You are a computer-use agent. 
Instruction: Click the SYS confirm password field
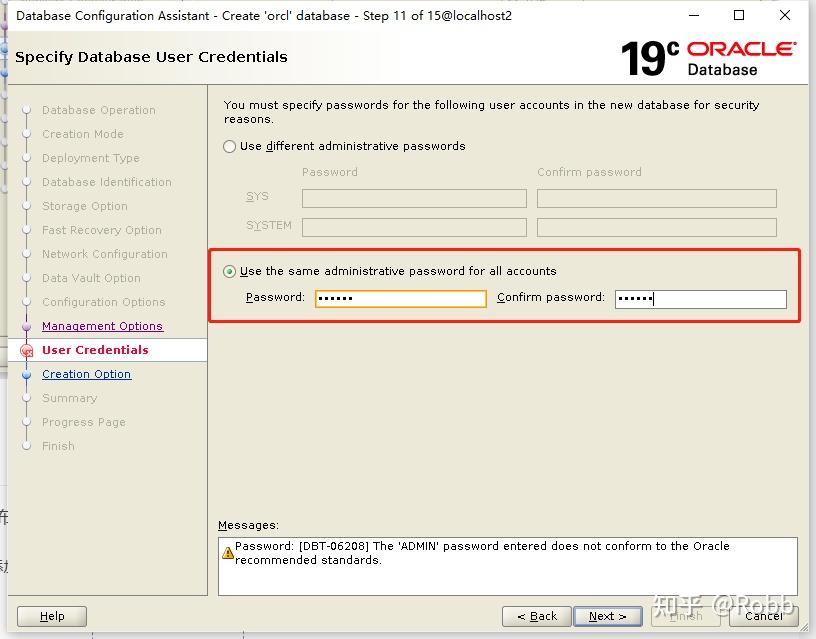click(x=657, y=198)
